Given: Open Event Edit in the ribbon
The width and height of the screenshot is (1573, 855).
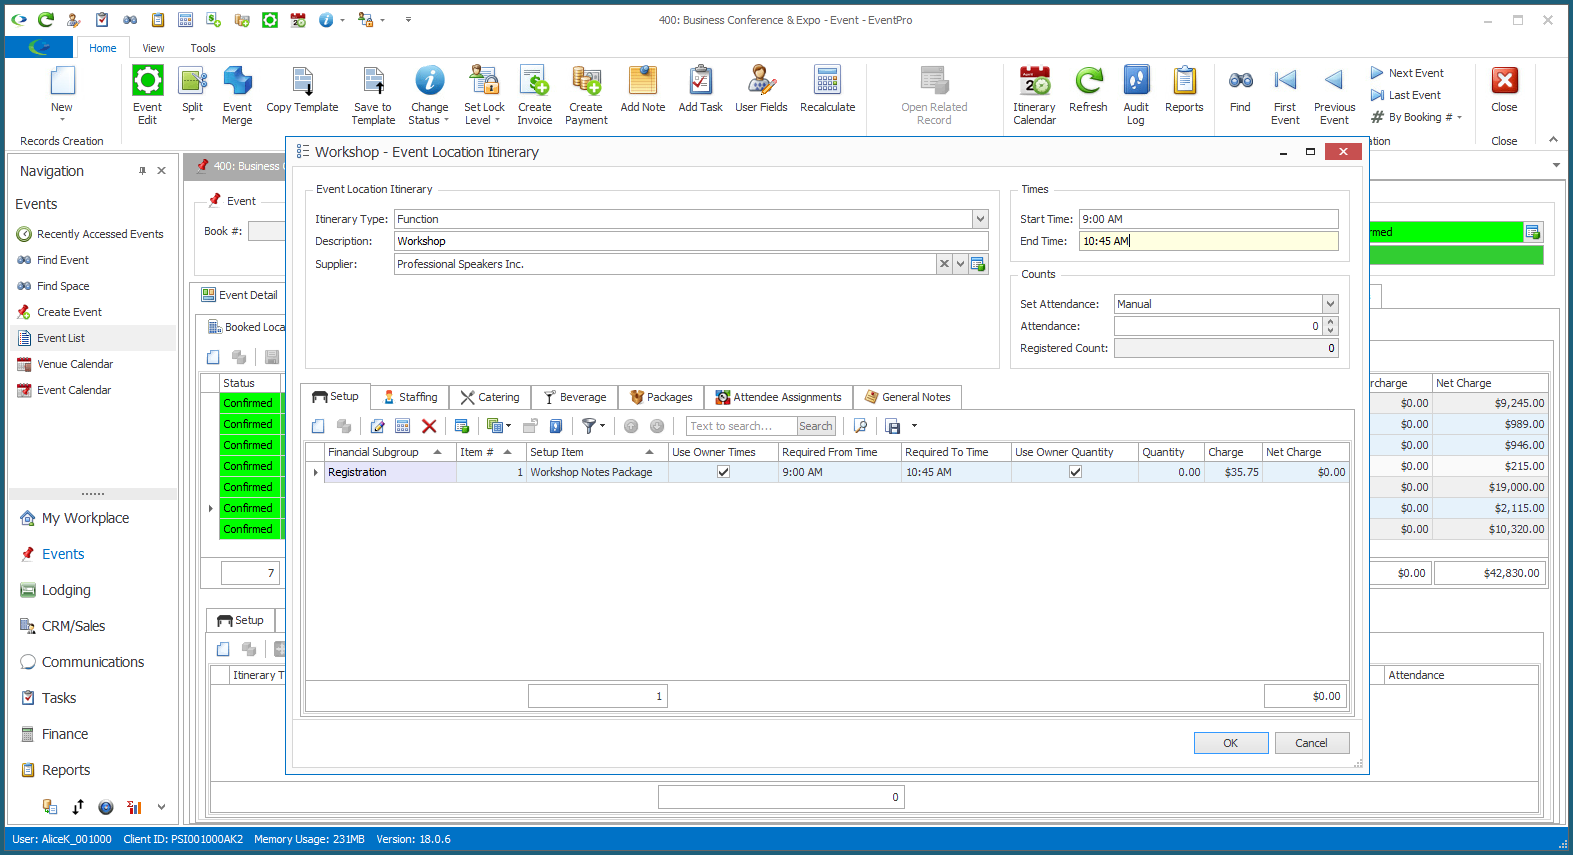Looking at the screenshot, I should click(147, 95).
